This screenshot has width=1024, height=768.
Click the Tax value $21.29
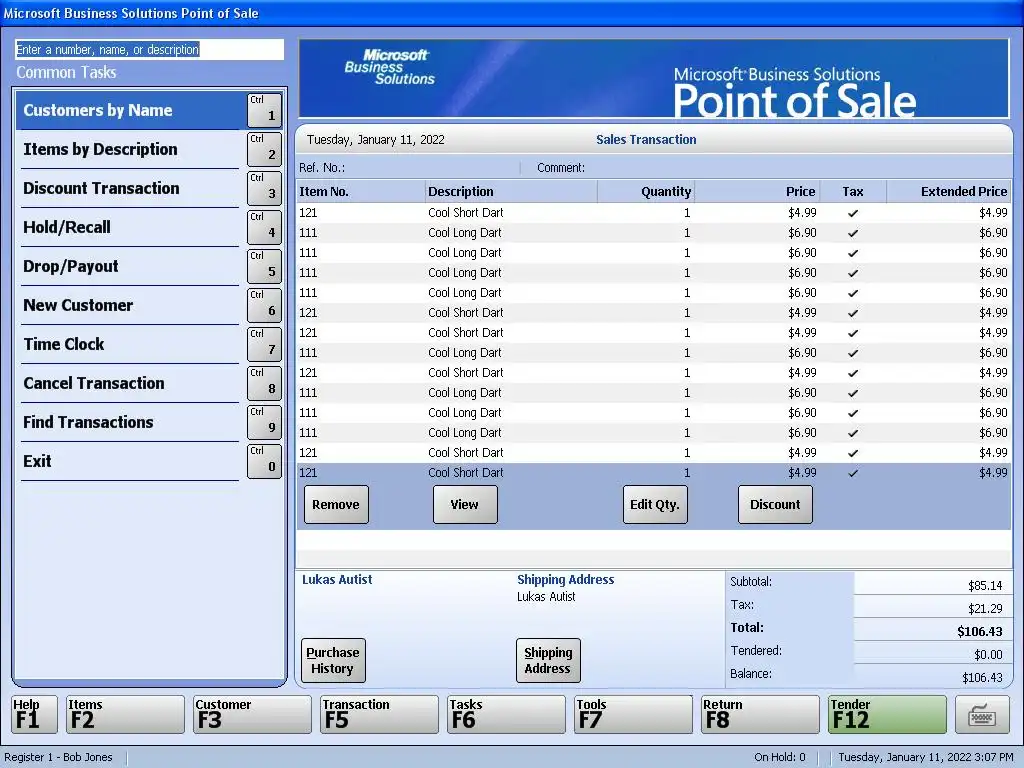click(x=985, y=609)
